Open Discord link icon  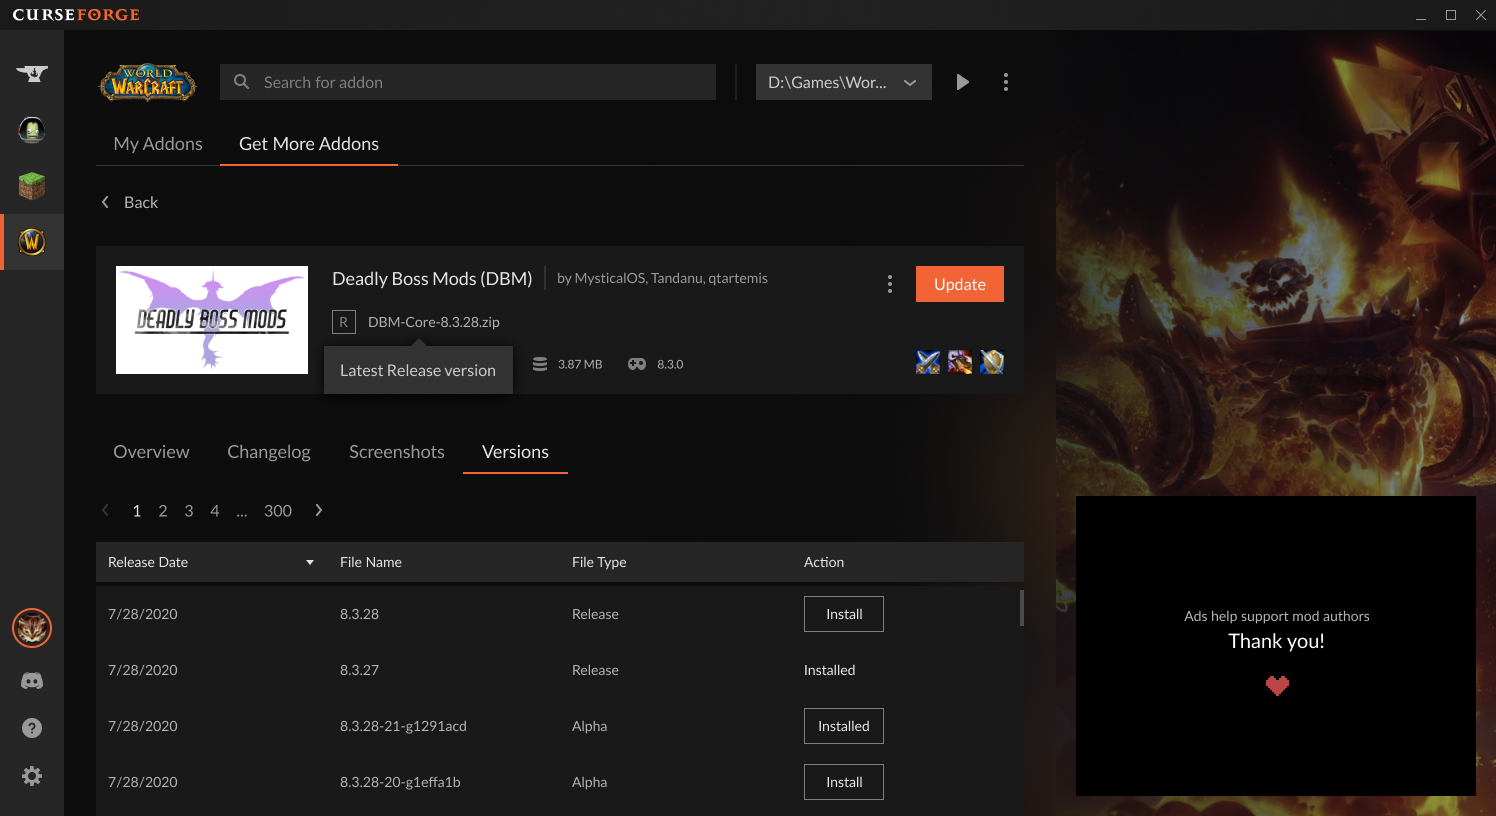click(x=32, y=681)
